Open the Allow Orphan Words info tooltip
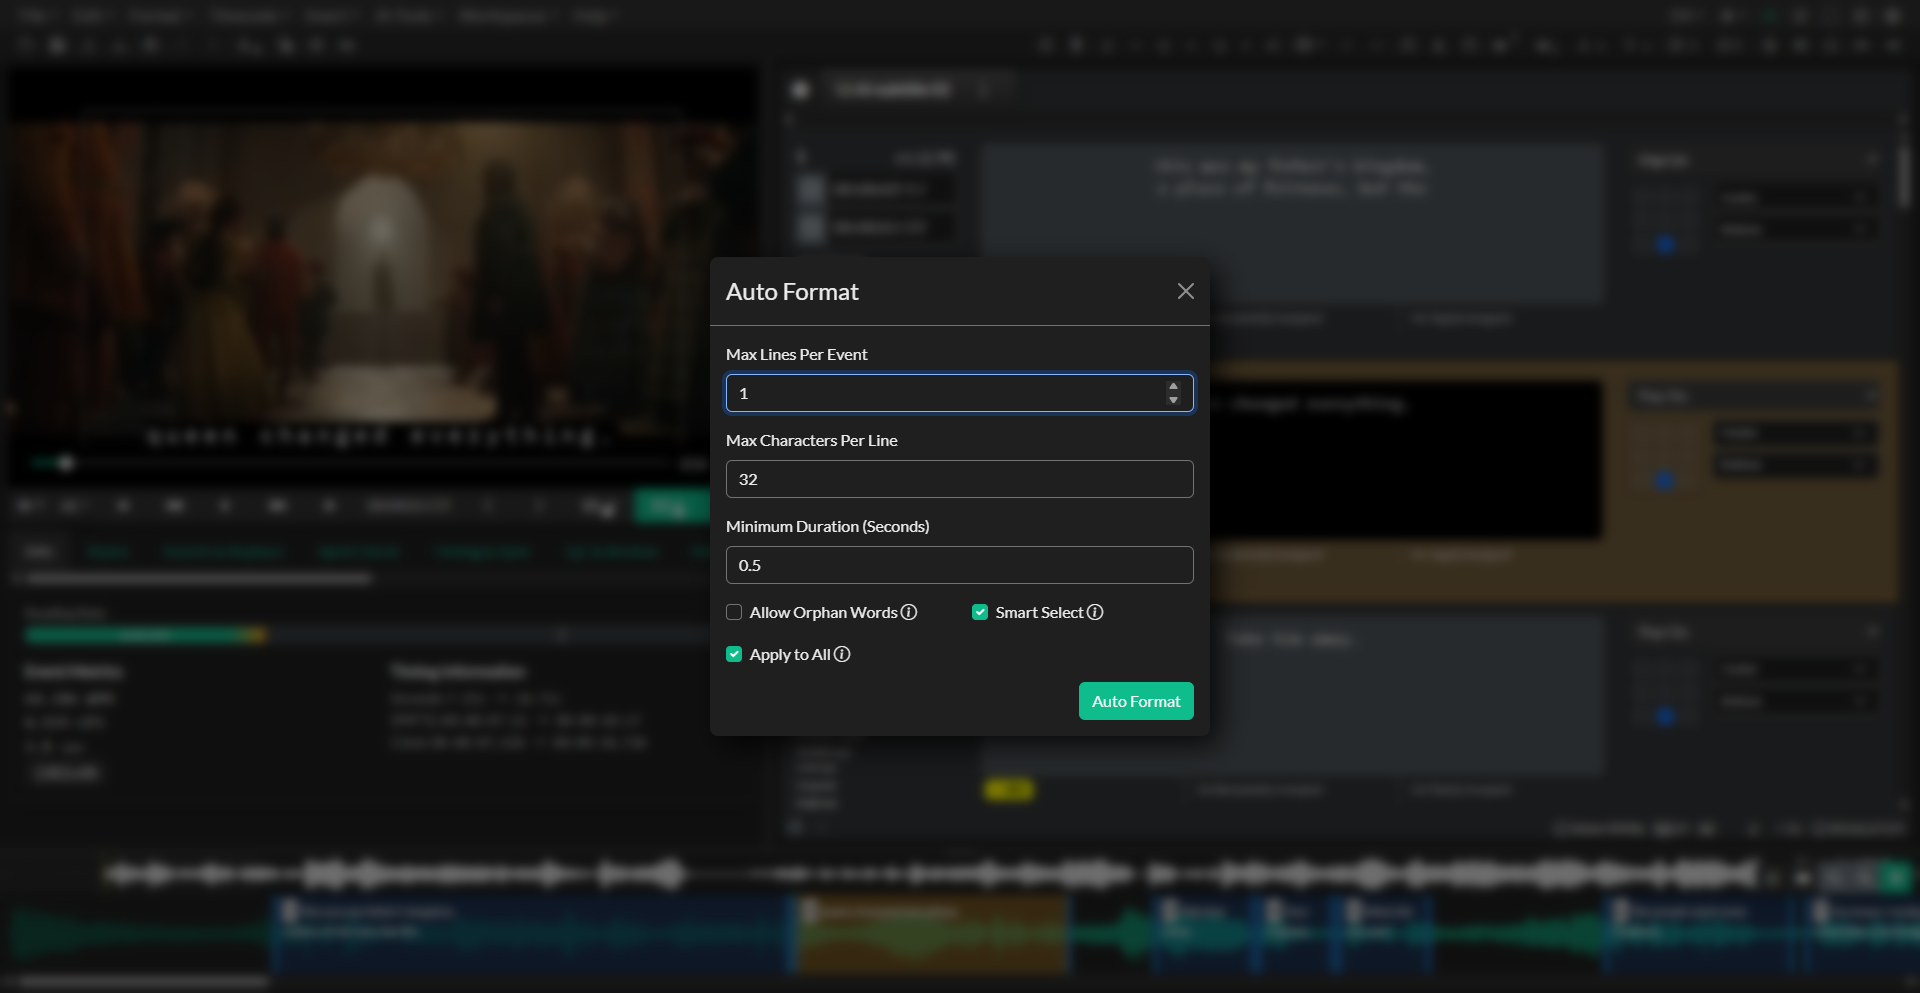 click(909, 612)
